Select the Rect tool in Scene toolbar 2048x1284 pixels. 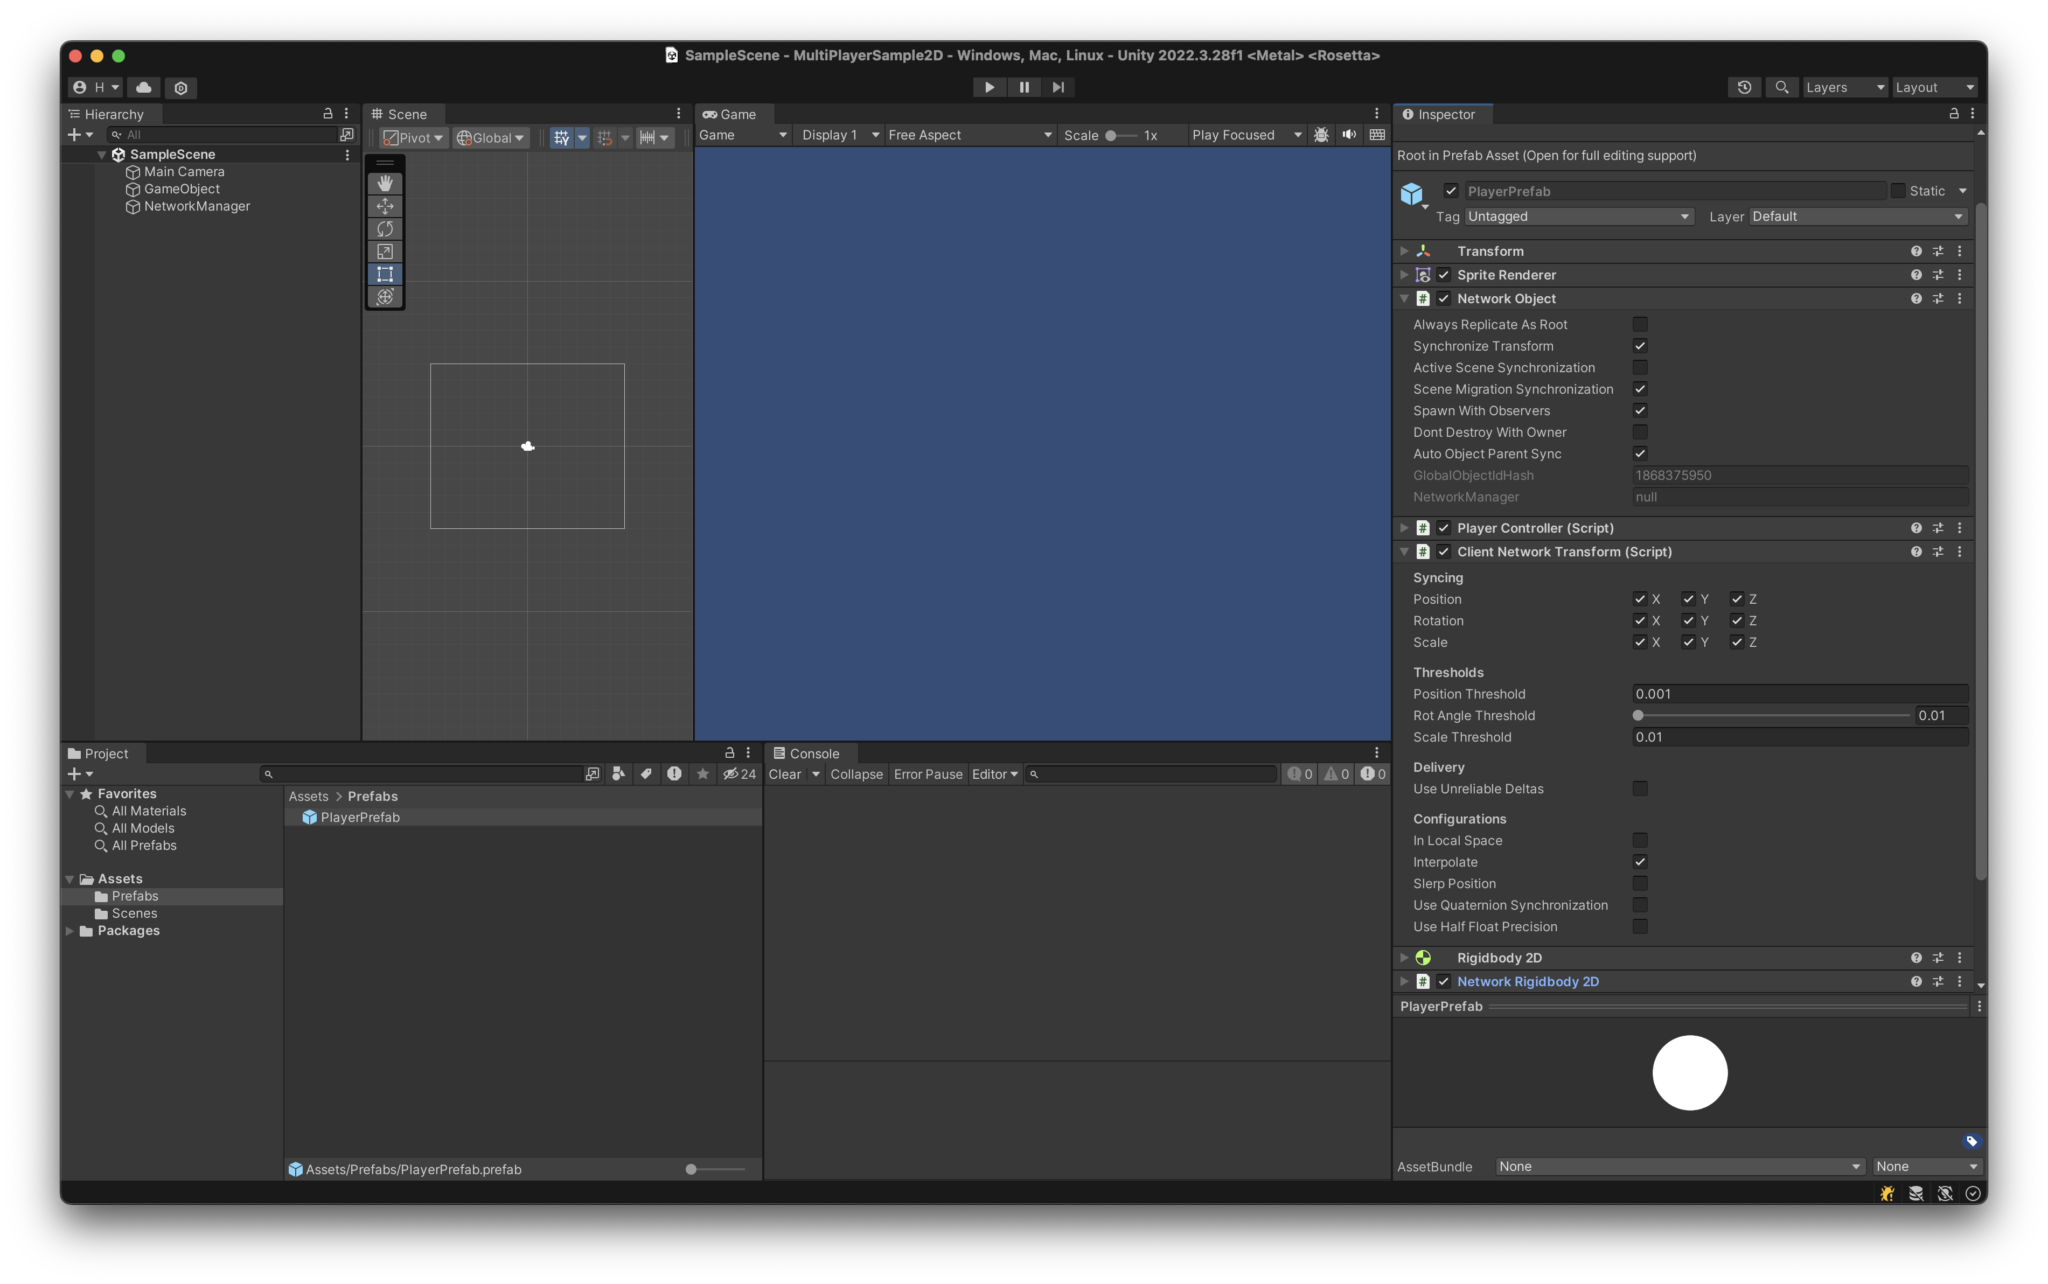point(385,274)
